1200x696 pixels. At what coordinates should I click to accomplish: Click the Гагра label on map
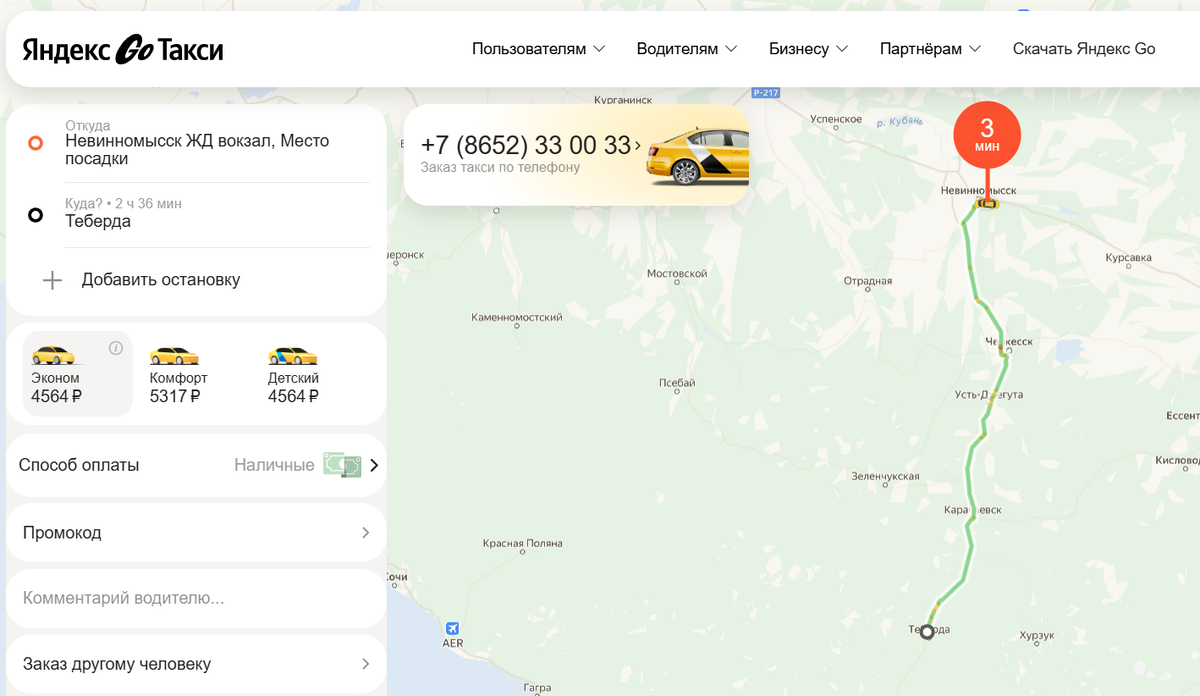[537, 689]
